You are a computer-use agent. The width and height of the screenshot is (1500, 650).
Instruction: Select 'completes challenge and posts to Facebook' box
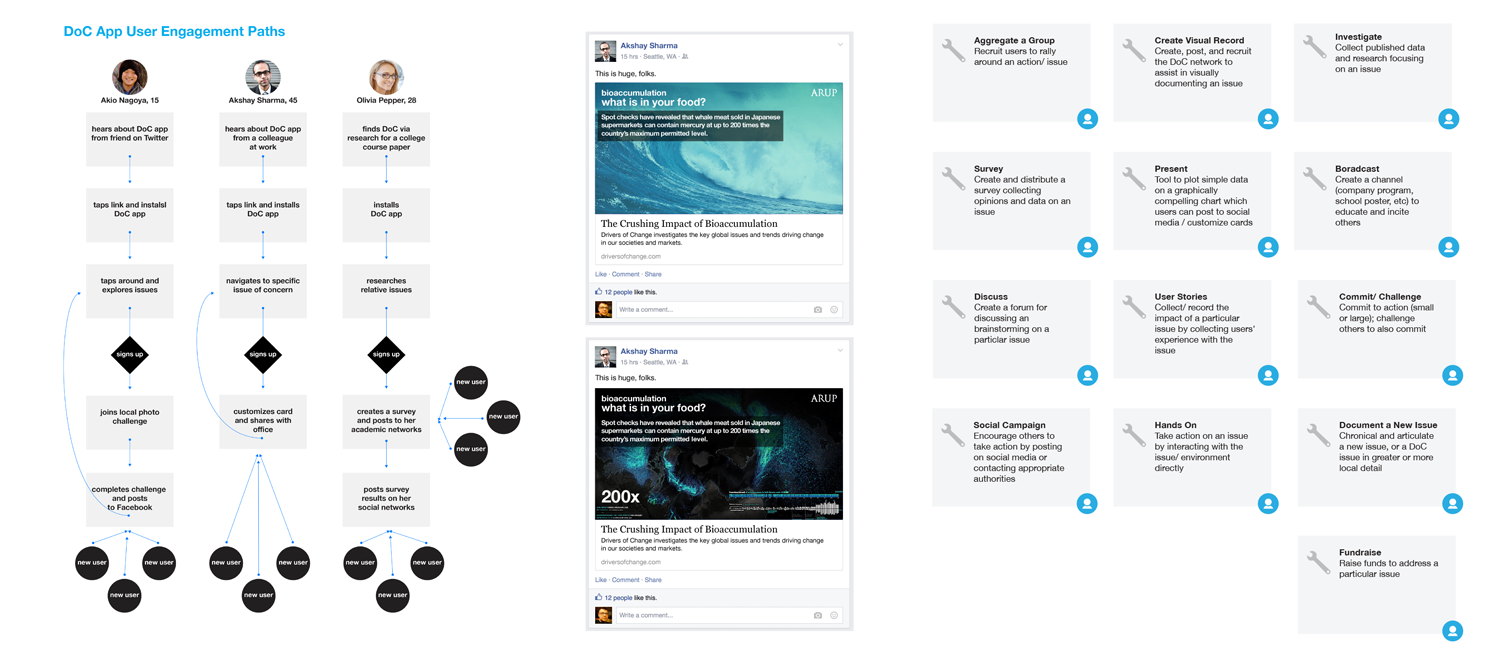130,500
